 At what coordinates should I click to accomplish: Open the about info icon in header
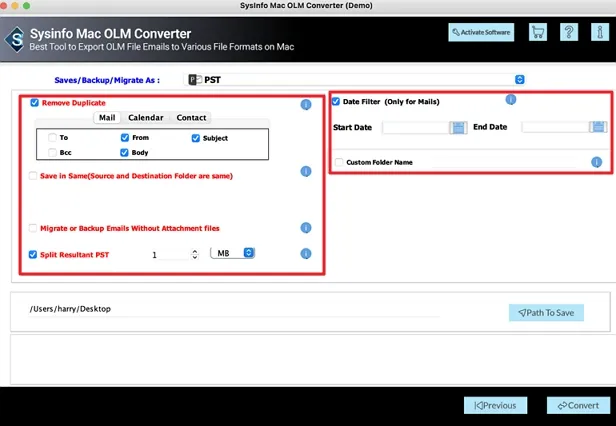[600, 32]
